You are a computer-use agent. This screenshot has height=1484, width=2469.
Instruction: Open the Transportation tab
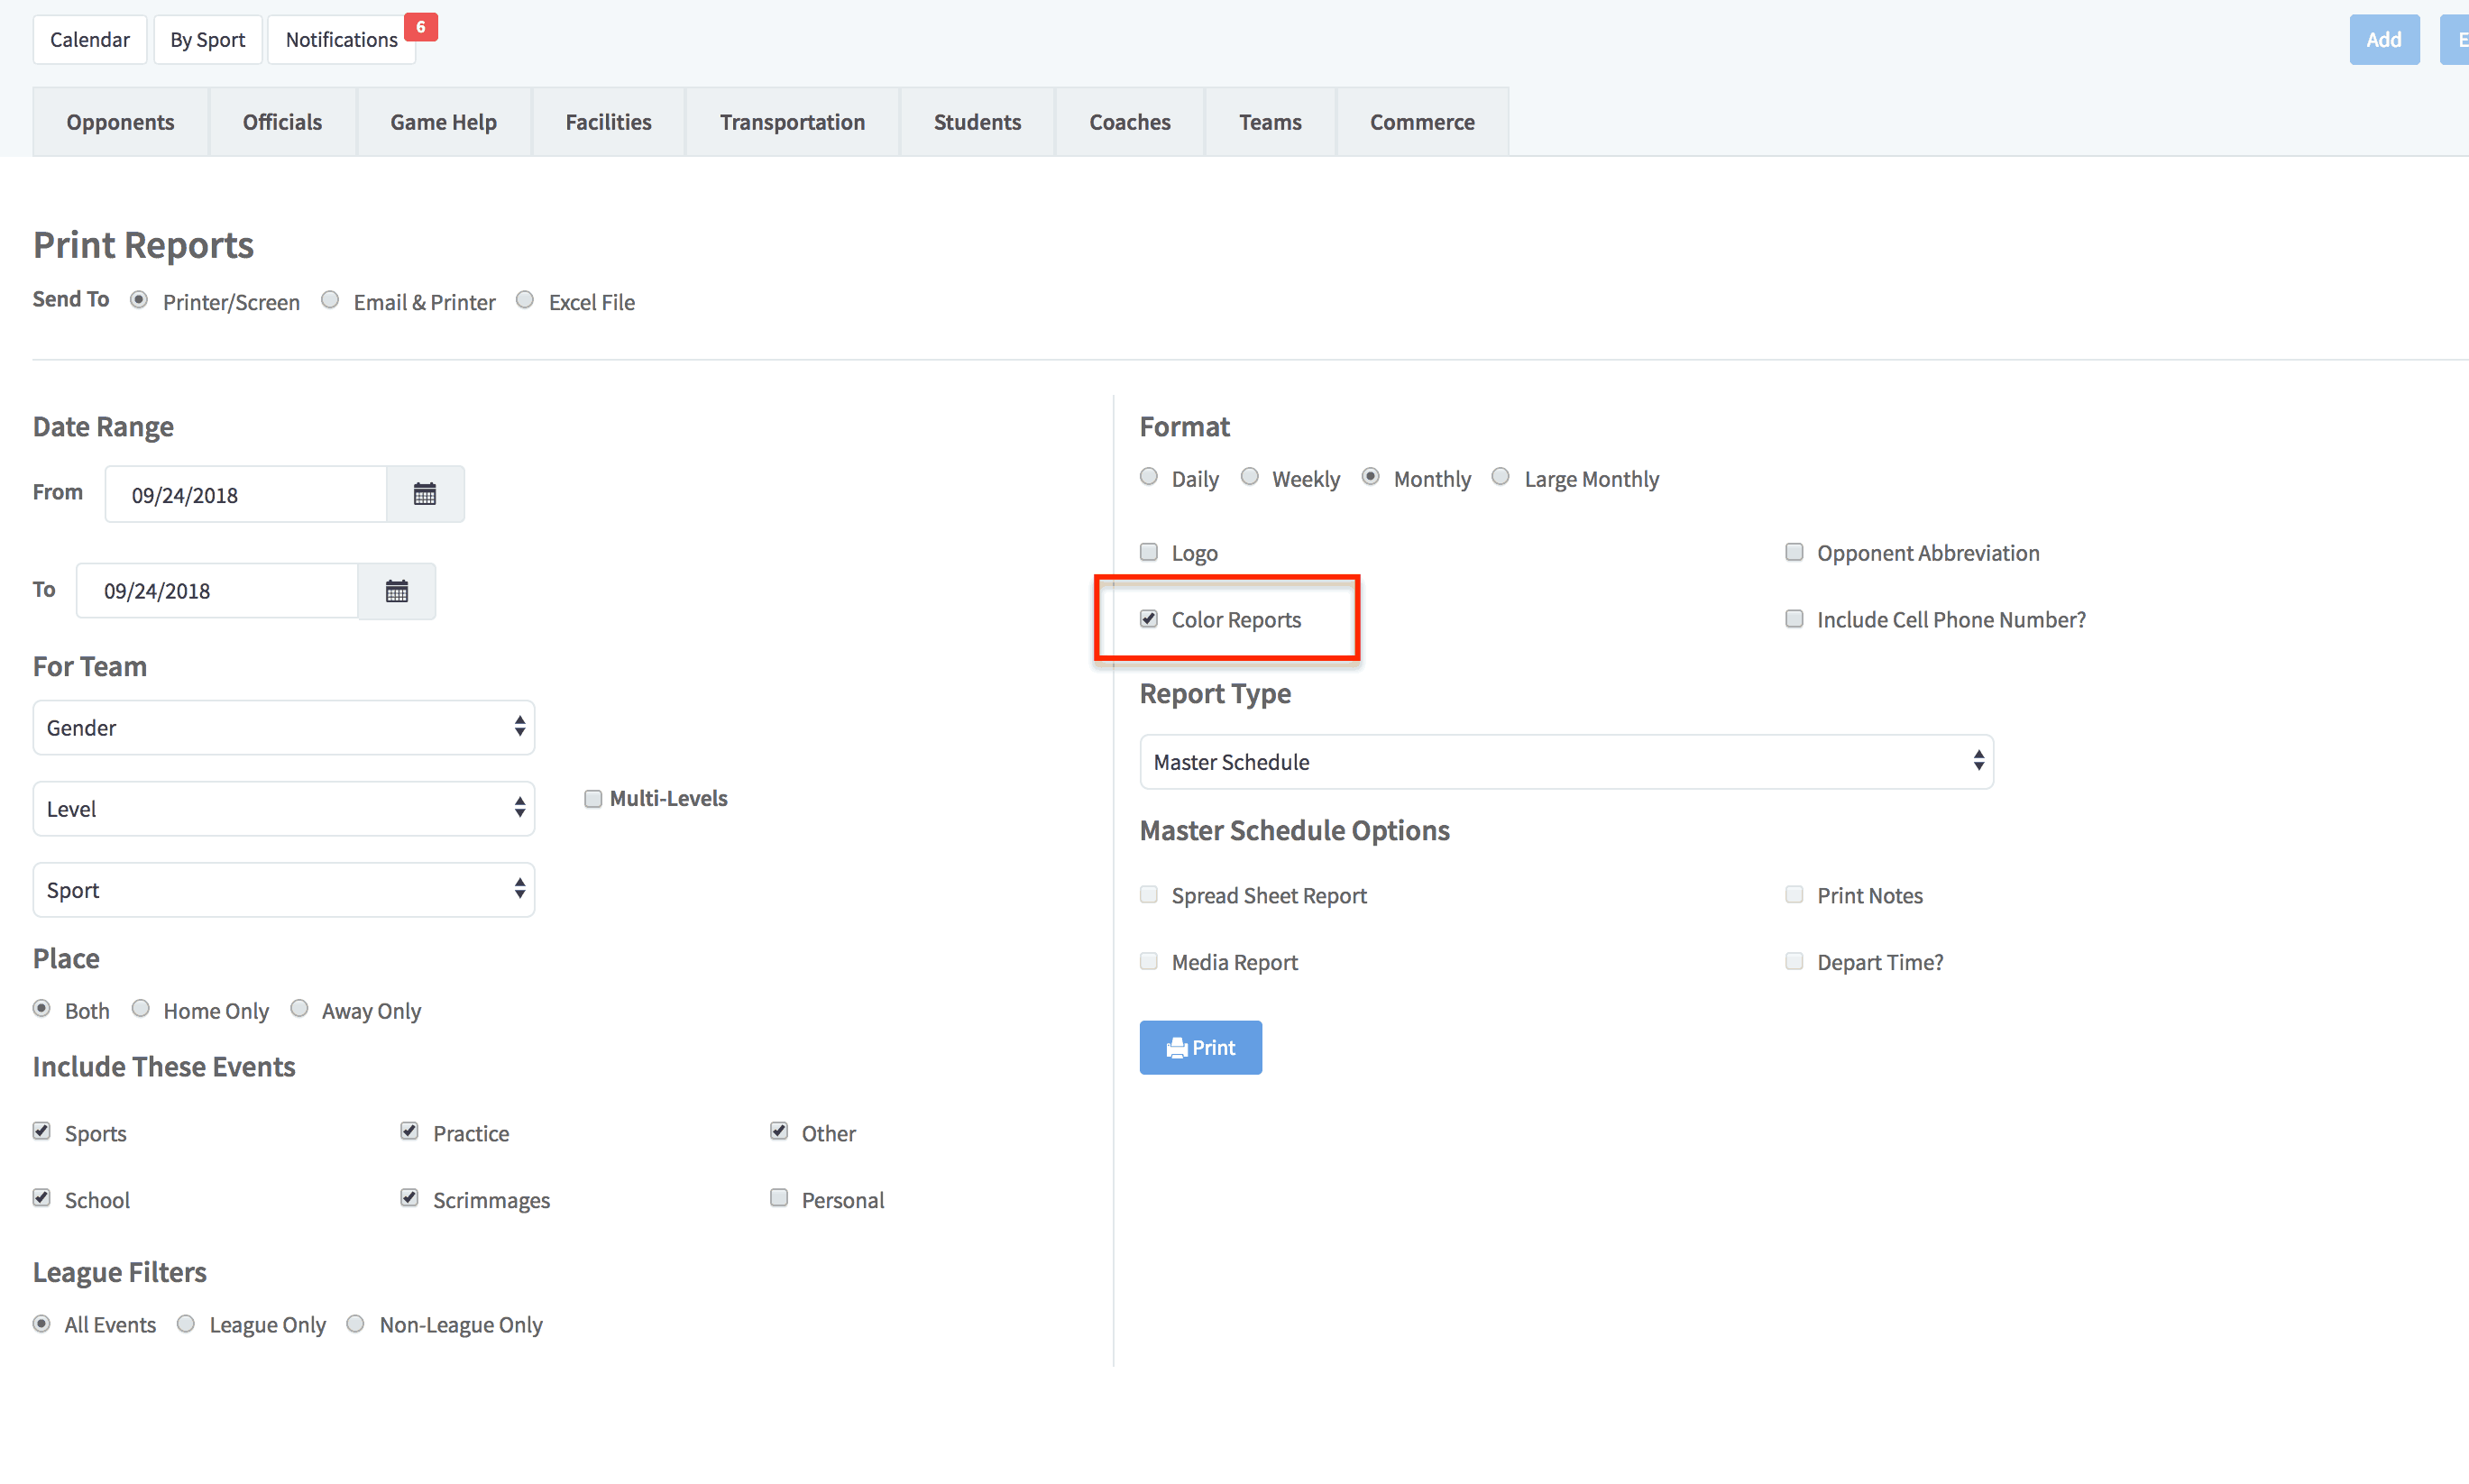tap(793, 122)
